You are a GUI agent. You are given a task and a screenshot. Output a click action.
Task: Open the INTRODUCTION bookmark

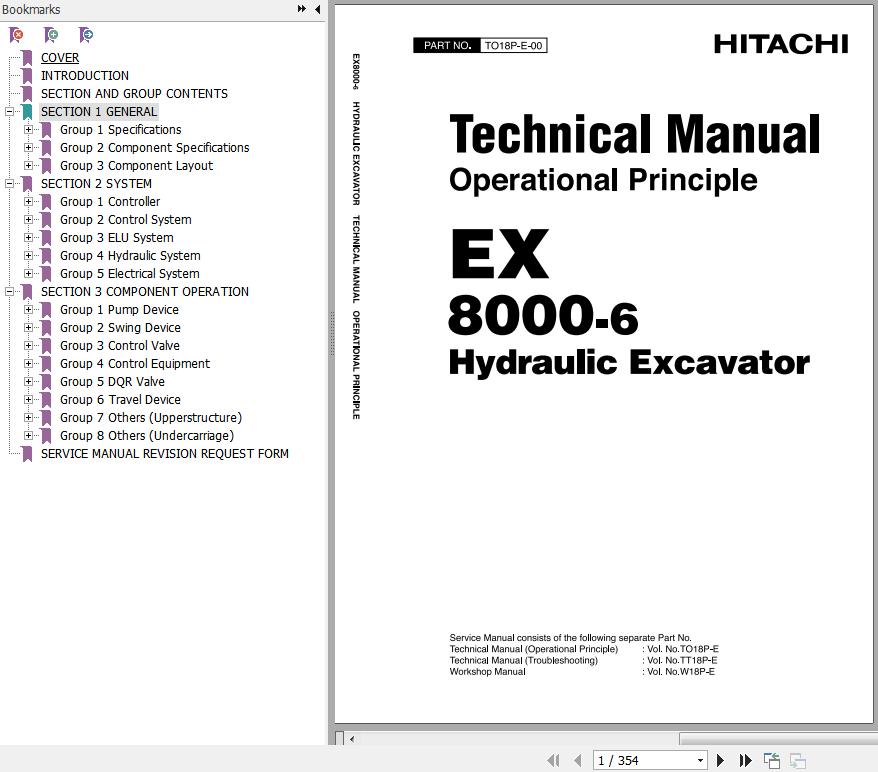84,76
